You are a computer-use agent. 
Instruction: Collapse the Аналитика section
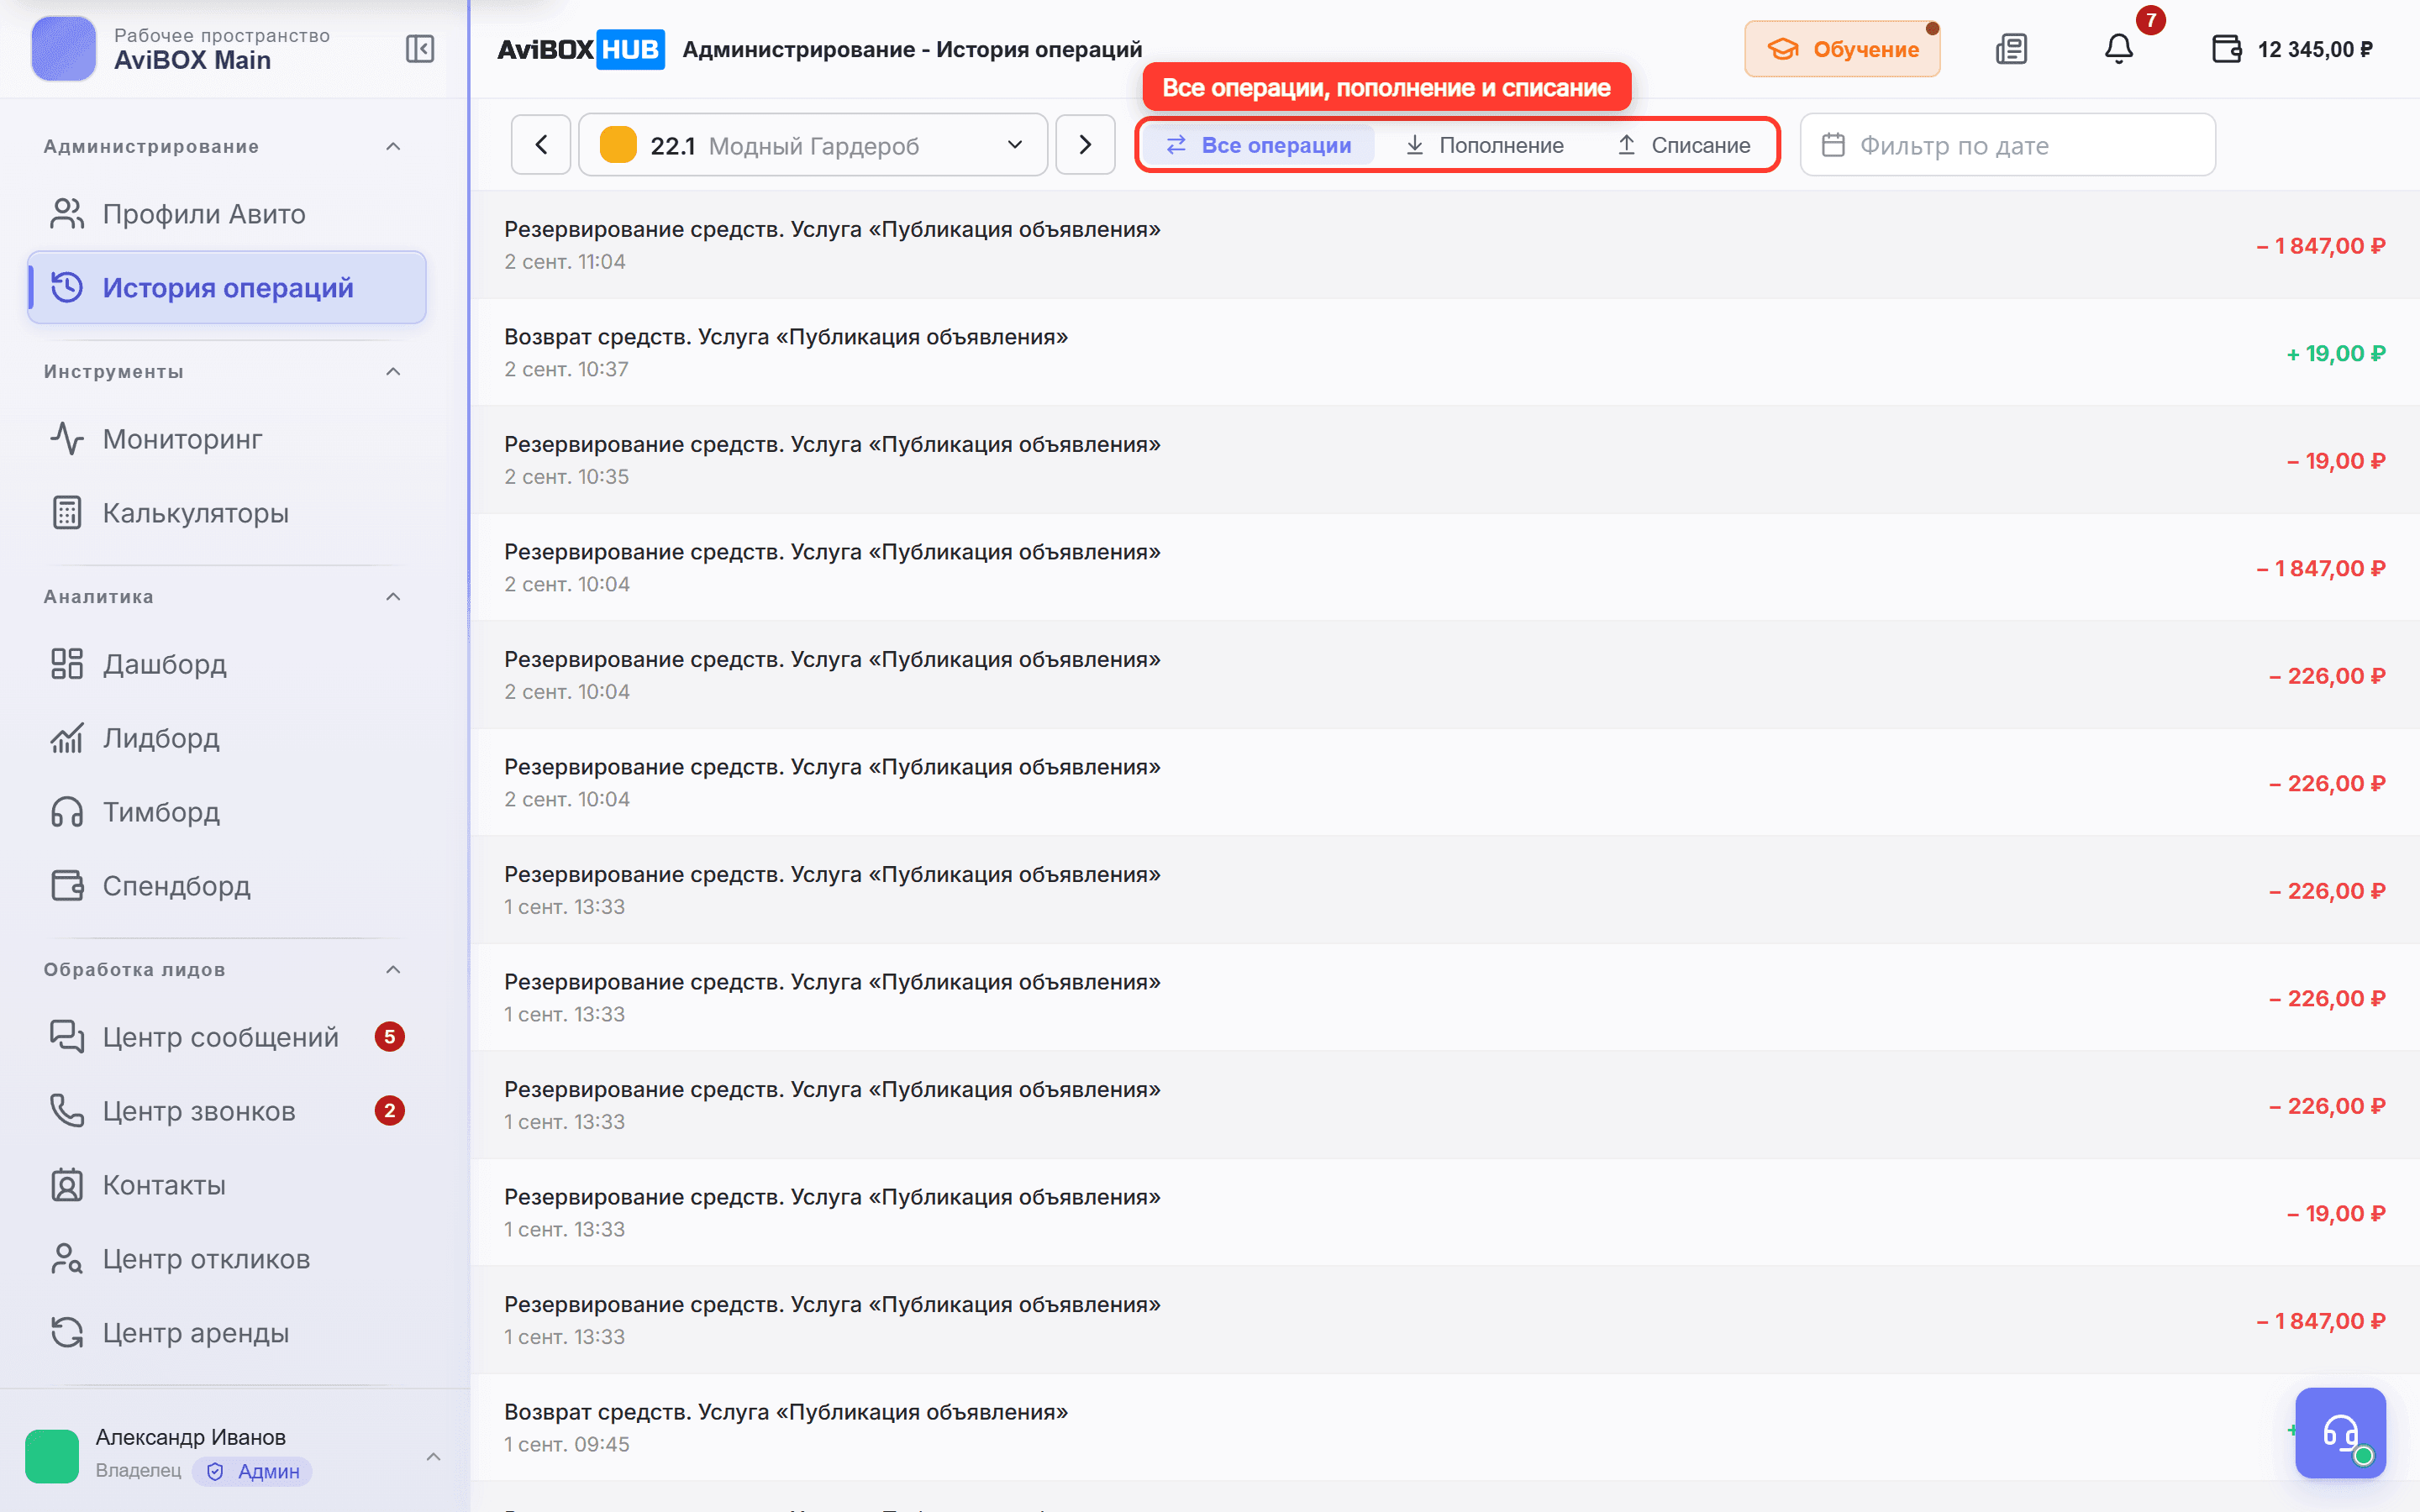[x=393, y=597]
